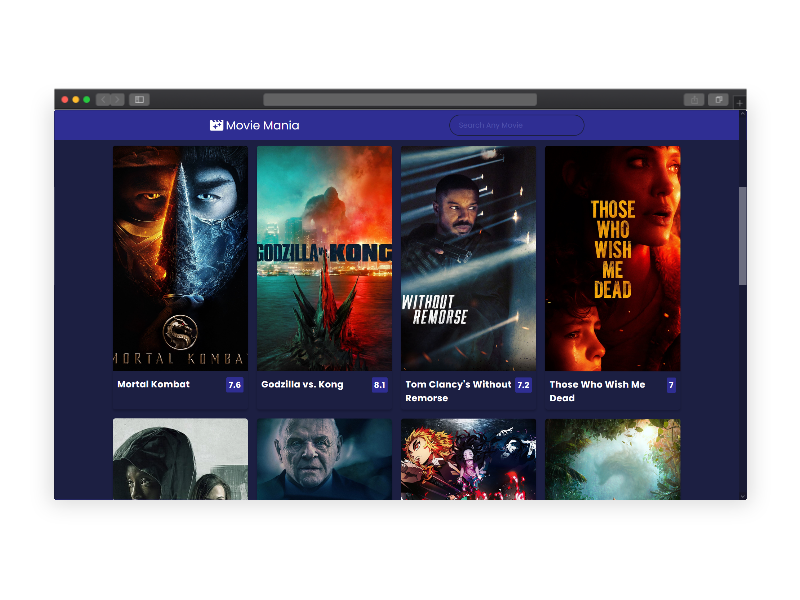Open the Mortal Kombat poster
This screenshot has width=800, height=600.
coord(181,259)
